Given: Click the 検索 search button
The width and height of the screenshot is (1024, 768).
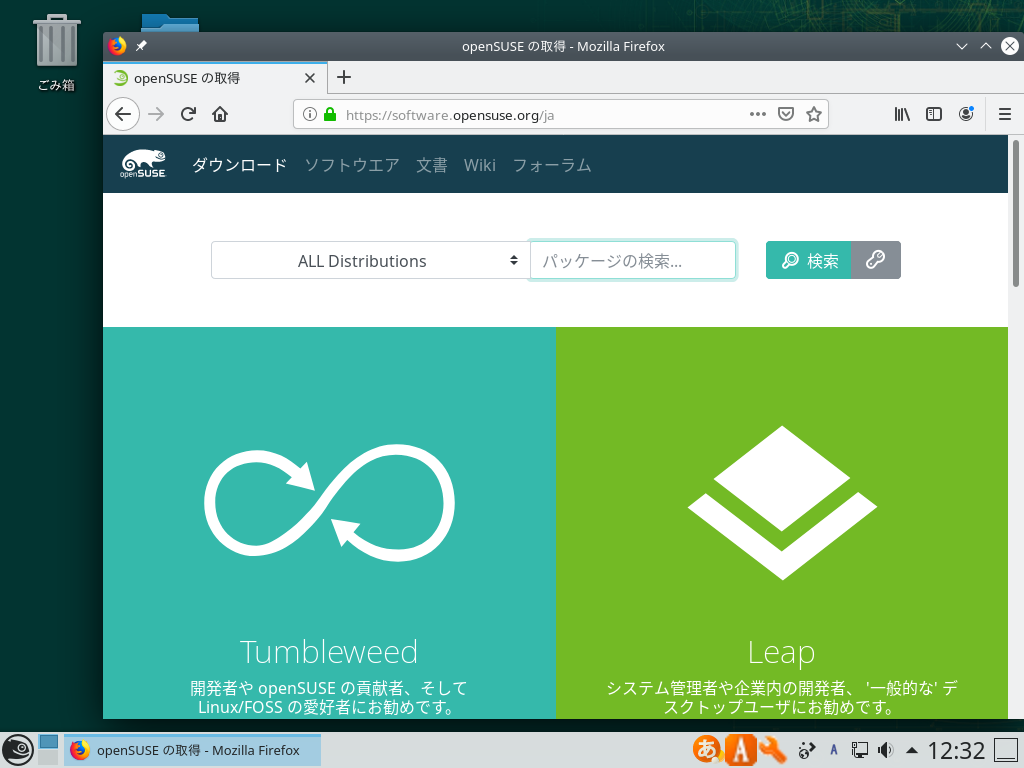Looking at the screenshot, I should point(808,261).
